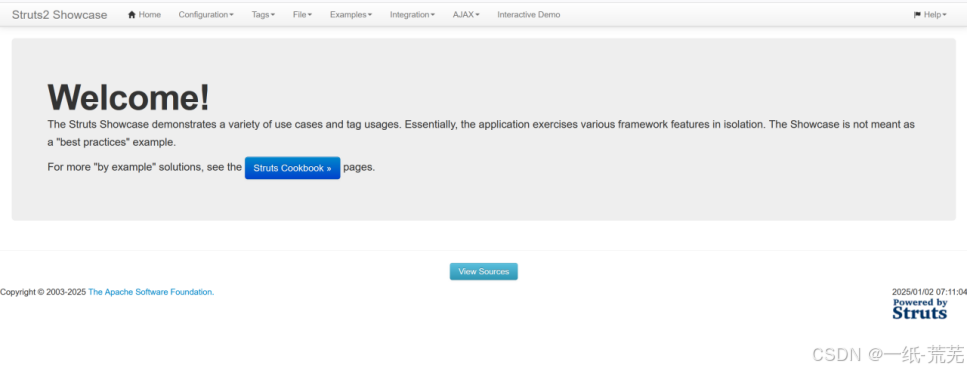Click the Welcome! heading
The width and height of the screenshot is (968, 372).
(x=128, y=97)
